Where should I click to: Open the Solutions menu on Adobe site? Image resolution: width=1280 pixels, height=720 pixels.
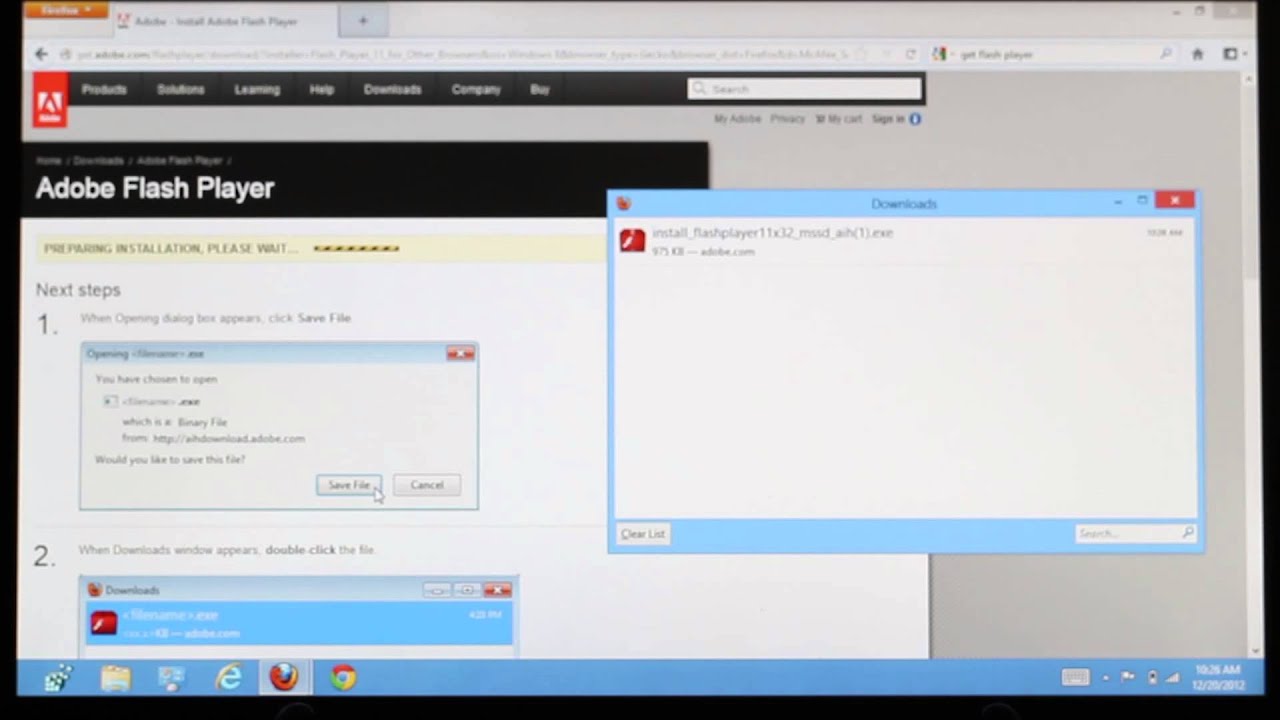tap(180, 89)
